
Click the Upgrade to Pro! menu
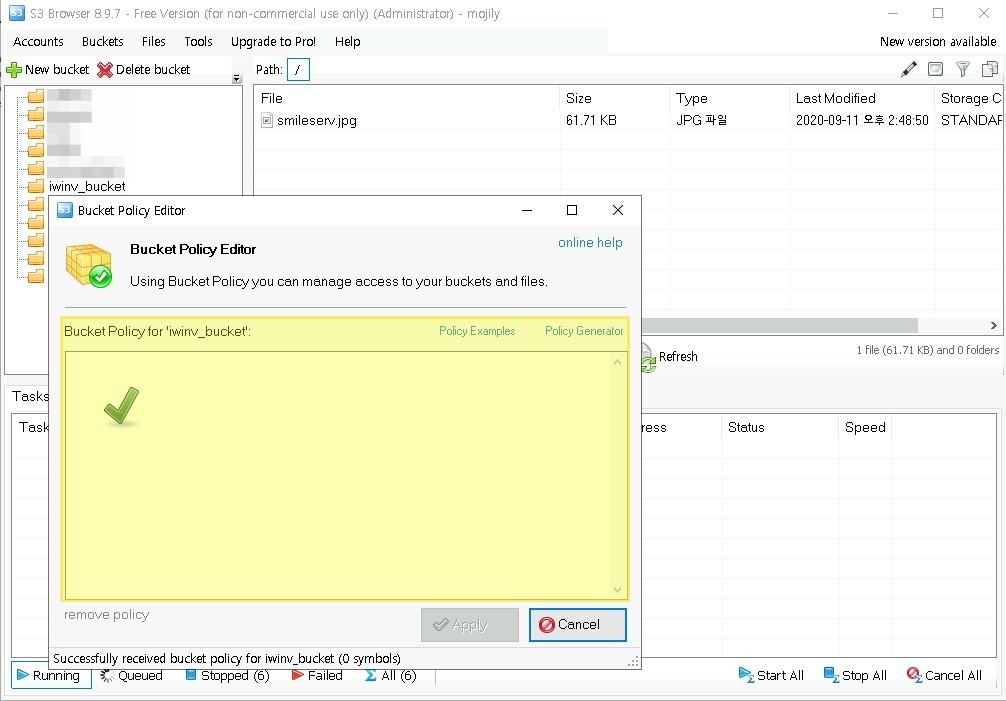pyautogui.click(x=273, y=42)
